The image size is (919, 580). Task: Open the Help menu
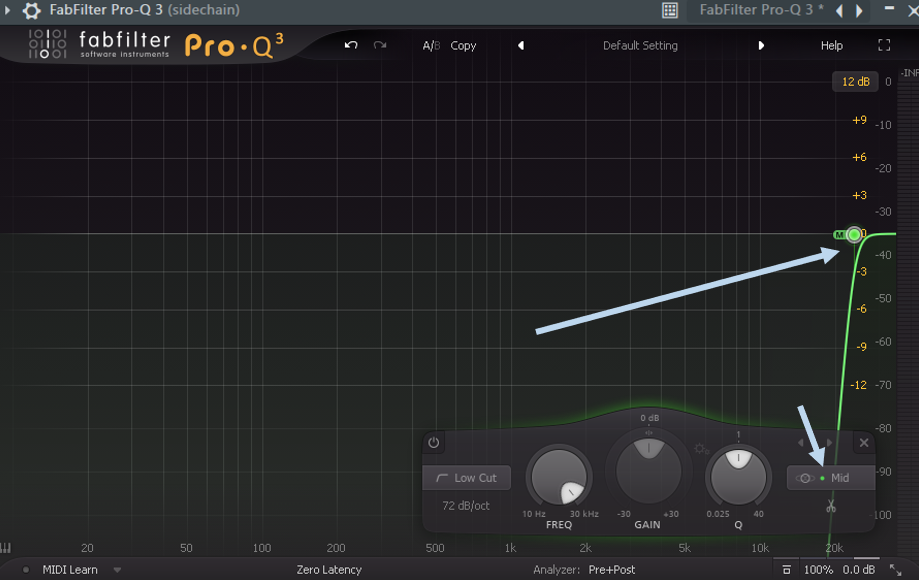tap(832, 46)
